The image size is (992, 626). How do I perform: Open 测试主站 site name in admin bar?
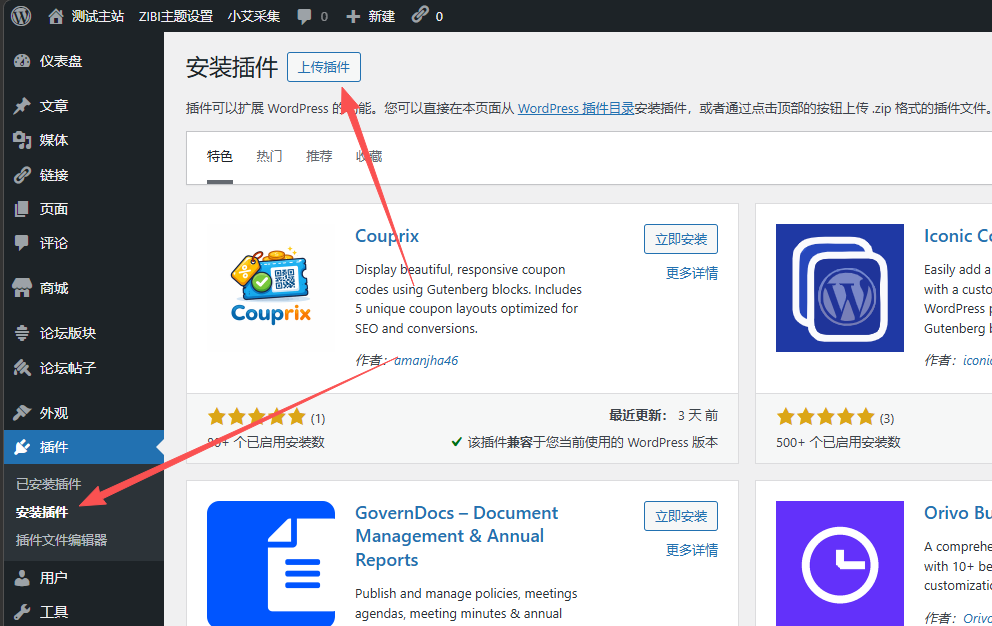(x=97, y=16)
